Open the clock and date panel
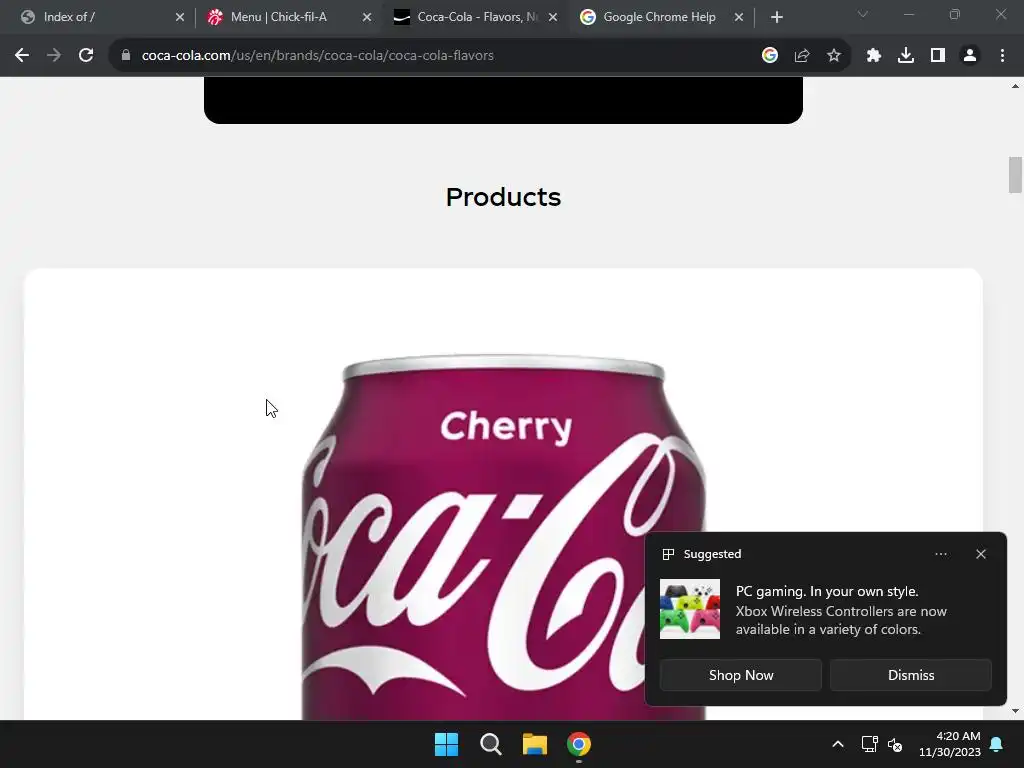1024x768 pixels. click(x=950, y=744)
